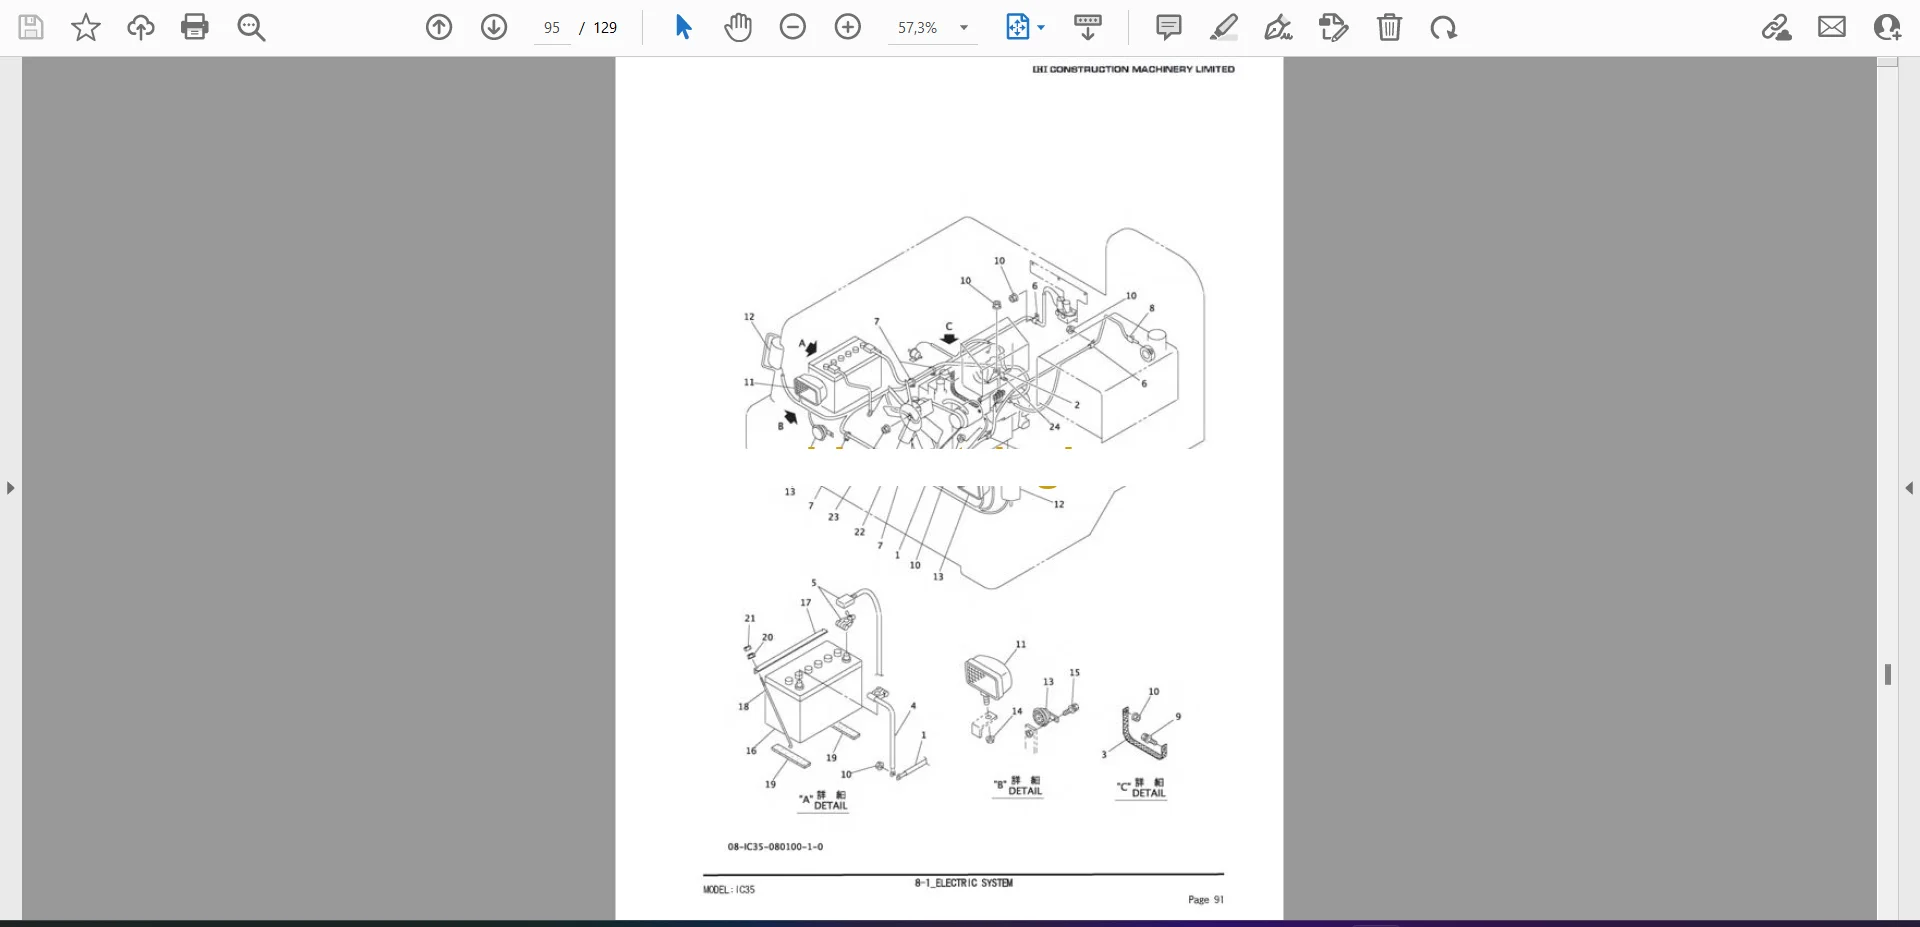Select the highlighter pen tool
This screenshot has height=927, width=1920.
point(1223,27)
